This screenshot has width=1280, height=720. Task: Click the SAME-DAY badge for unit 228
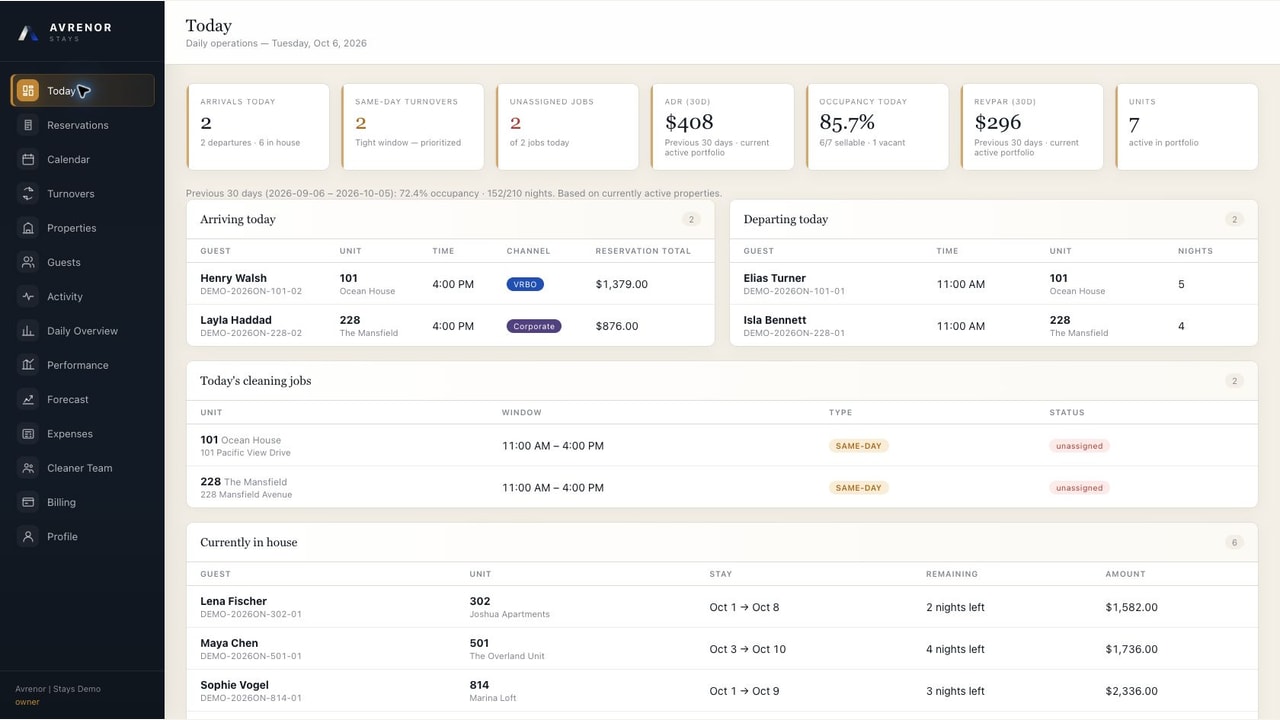coord(858,488)
